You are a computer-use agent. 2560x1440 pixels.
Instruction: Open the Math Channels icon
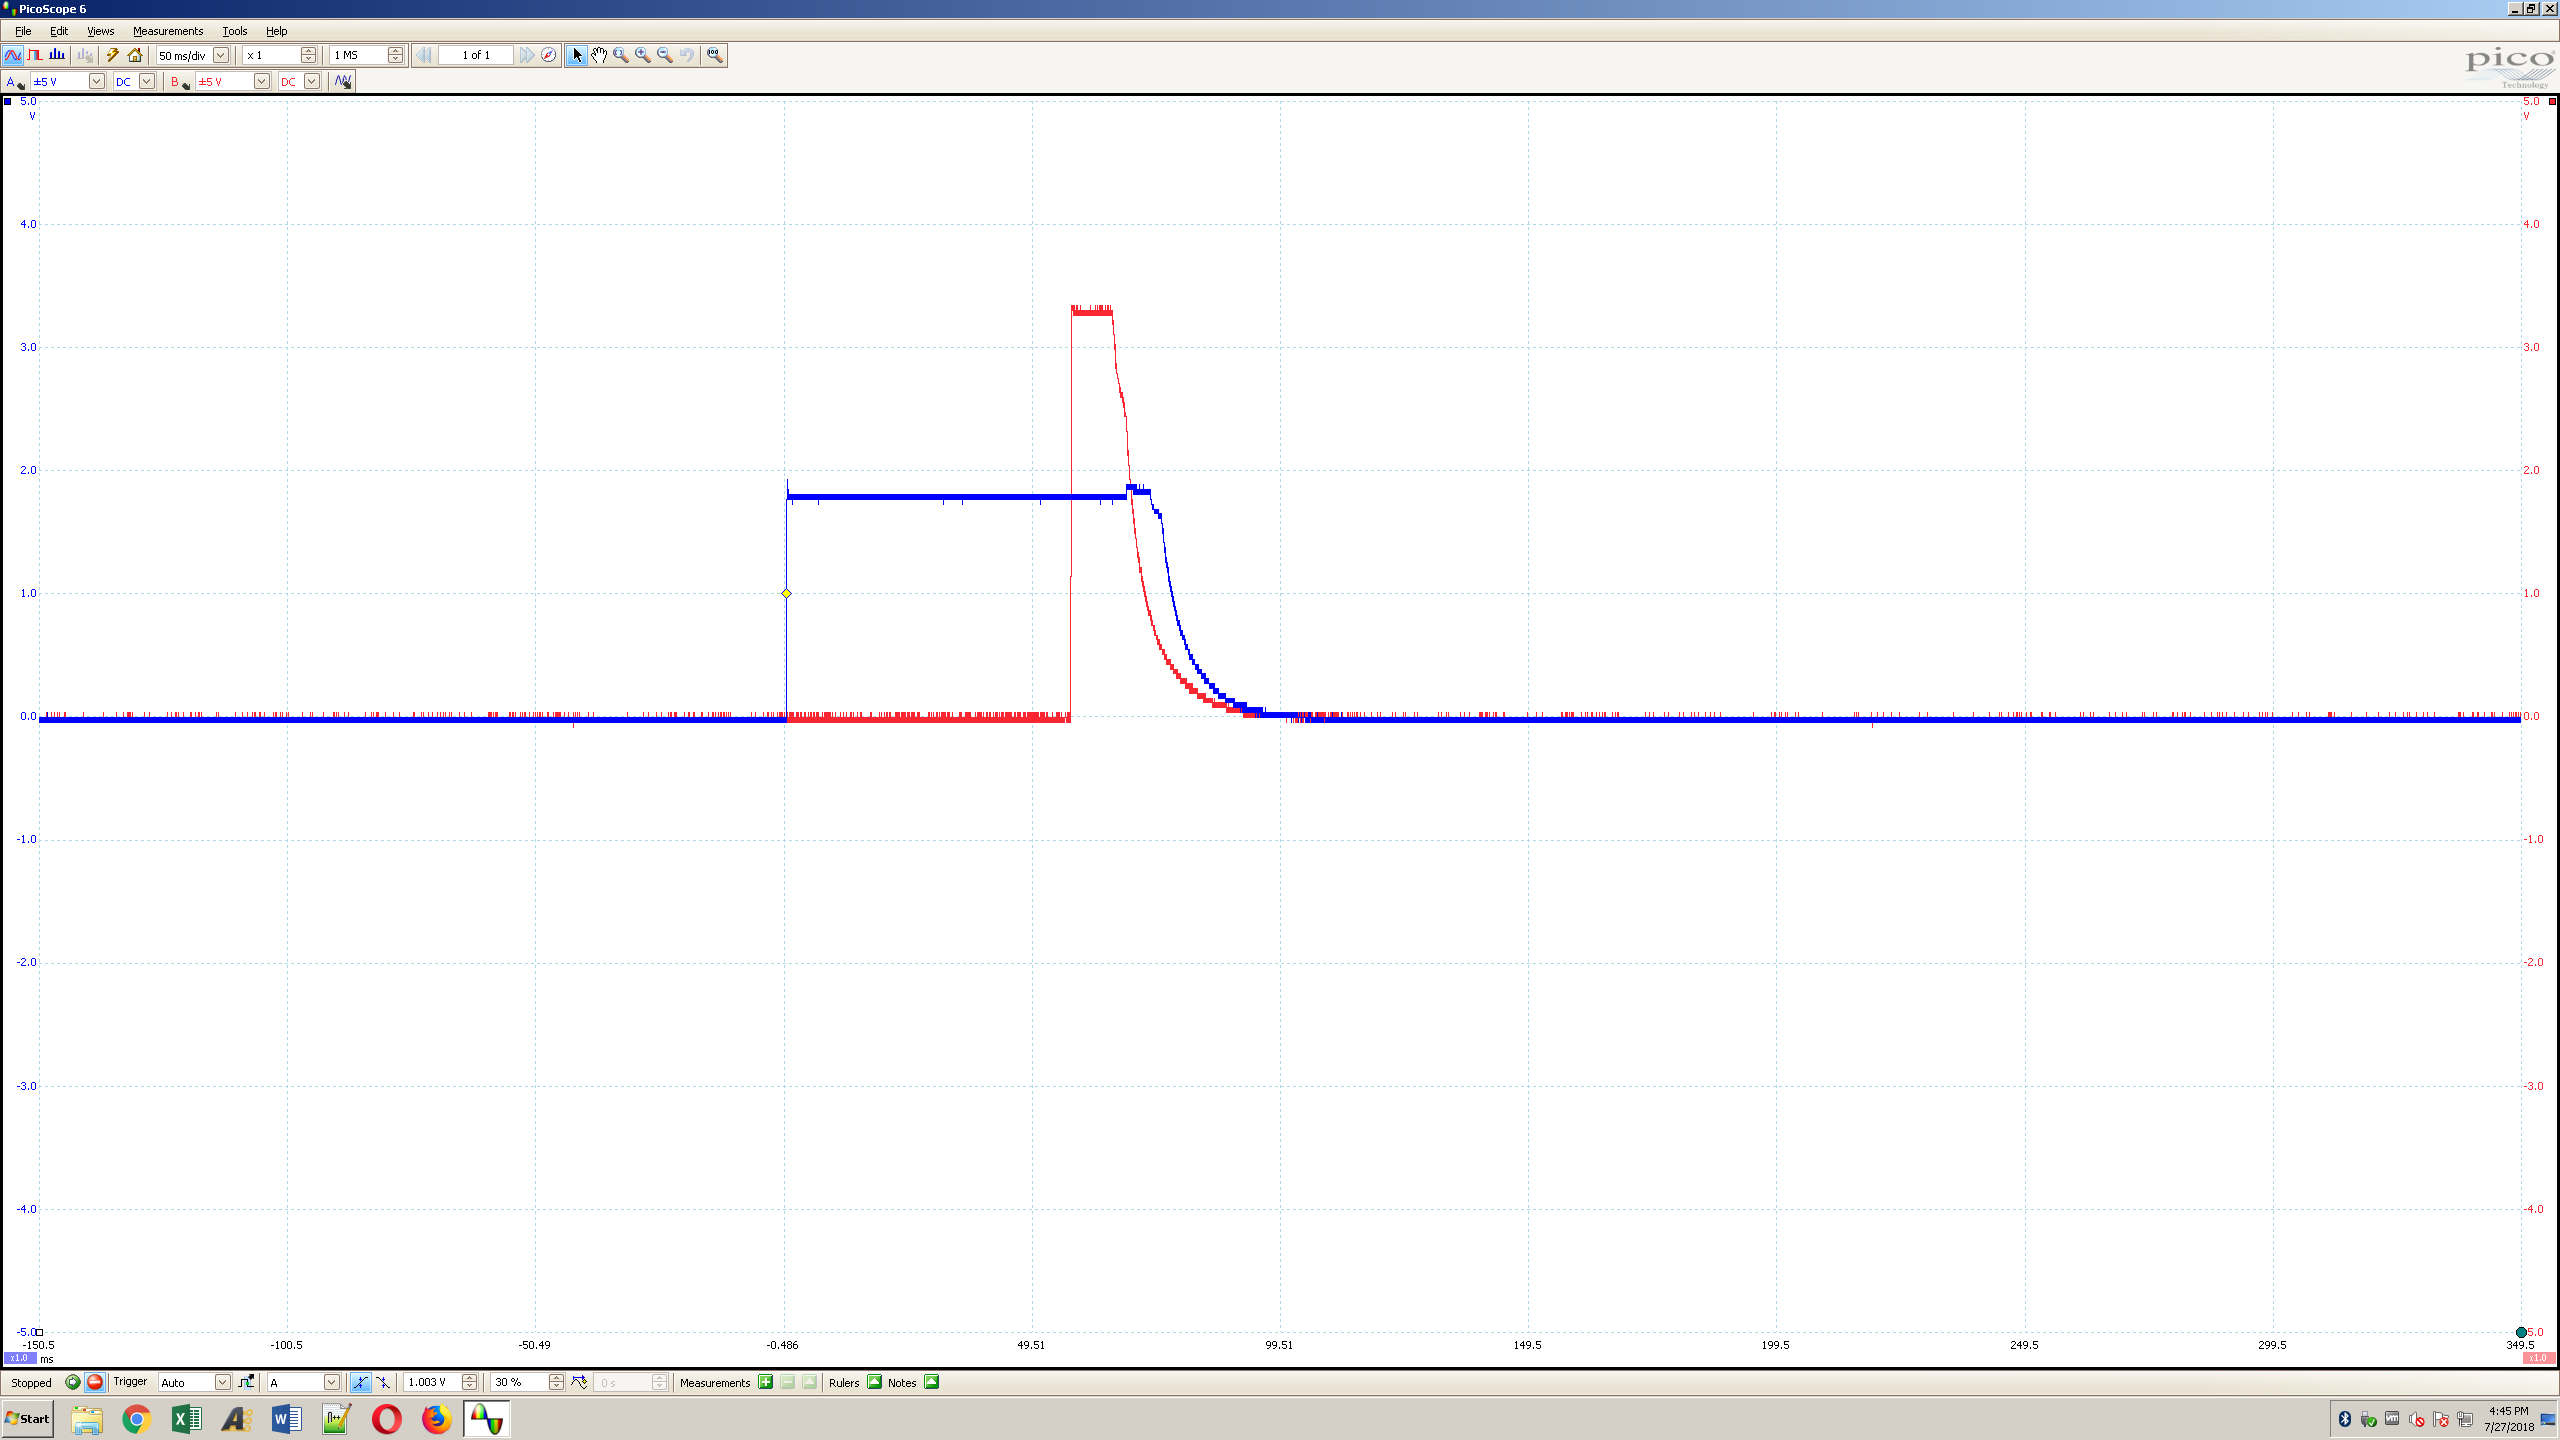(342, 81)
